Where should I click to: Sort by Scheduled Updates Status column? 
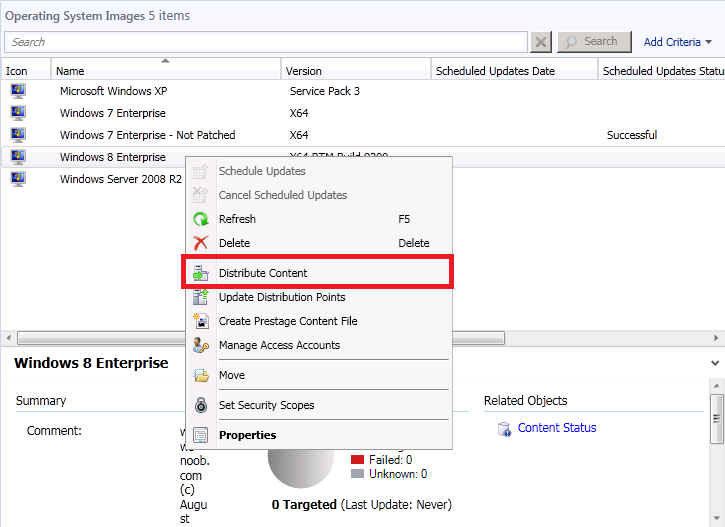pos(661,70)
